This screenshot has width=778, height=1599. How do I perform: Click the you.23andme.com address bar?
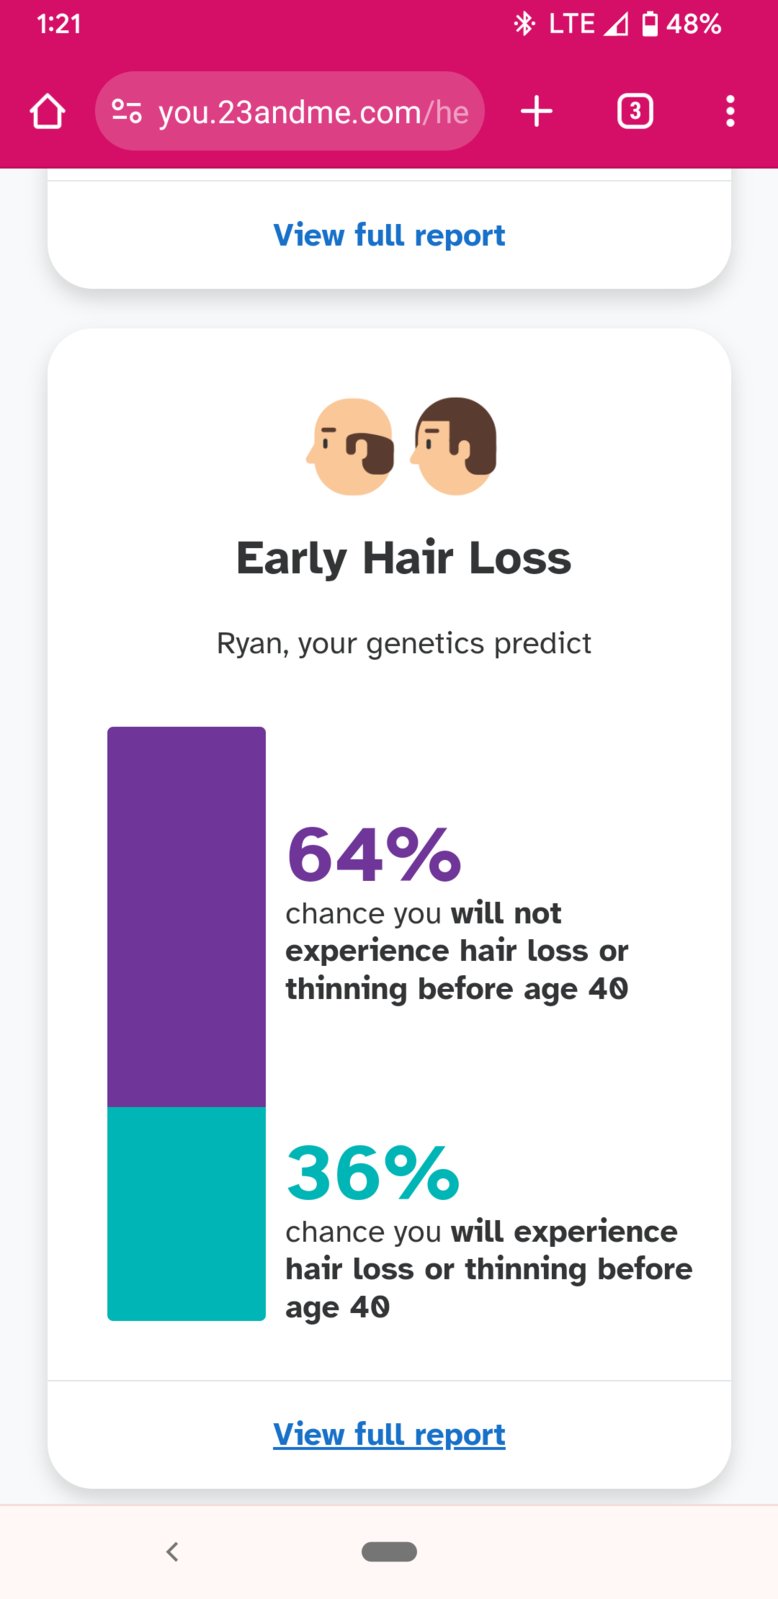tap(290, 111)
